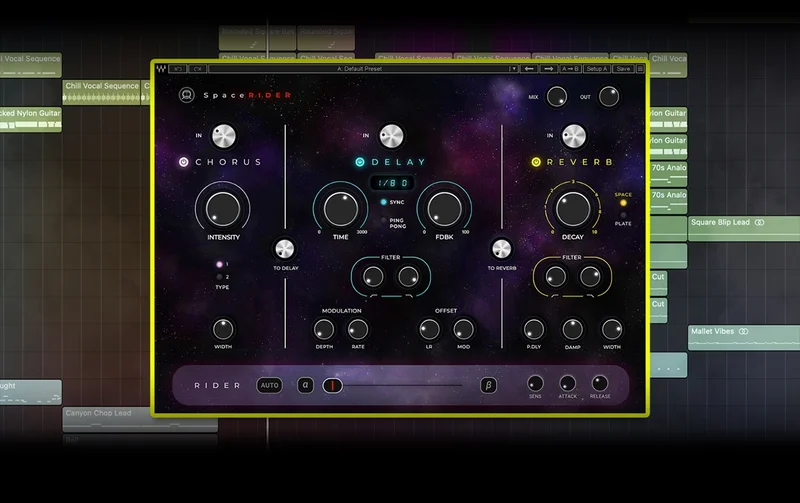Open the A: Default Preset dropdown
The width and height of the screenshot is (800, 503).
pyautogui.click(x=363, y=68)
